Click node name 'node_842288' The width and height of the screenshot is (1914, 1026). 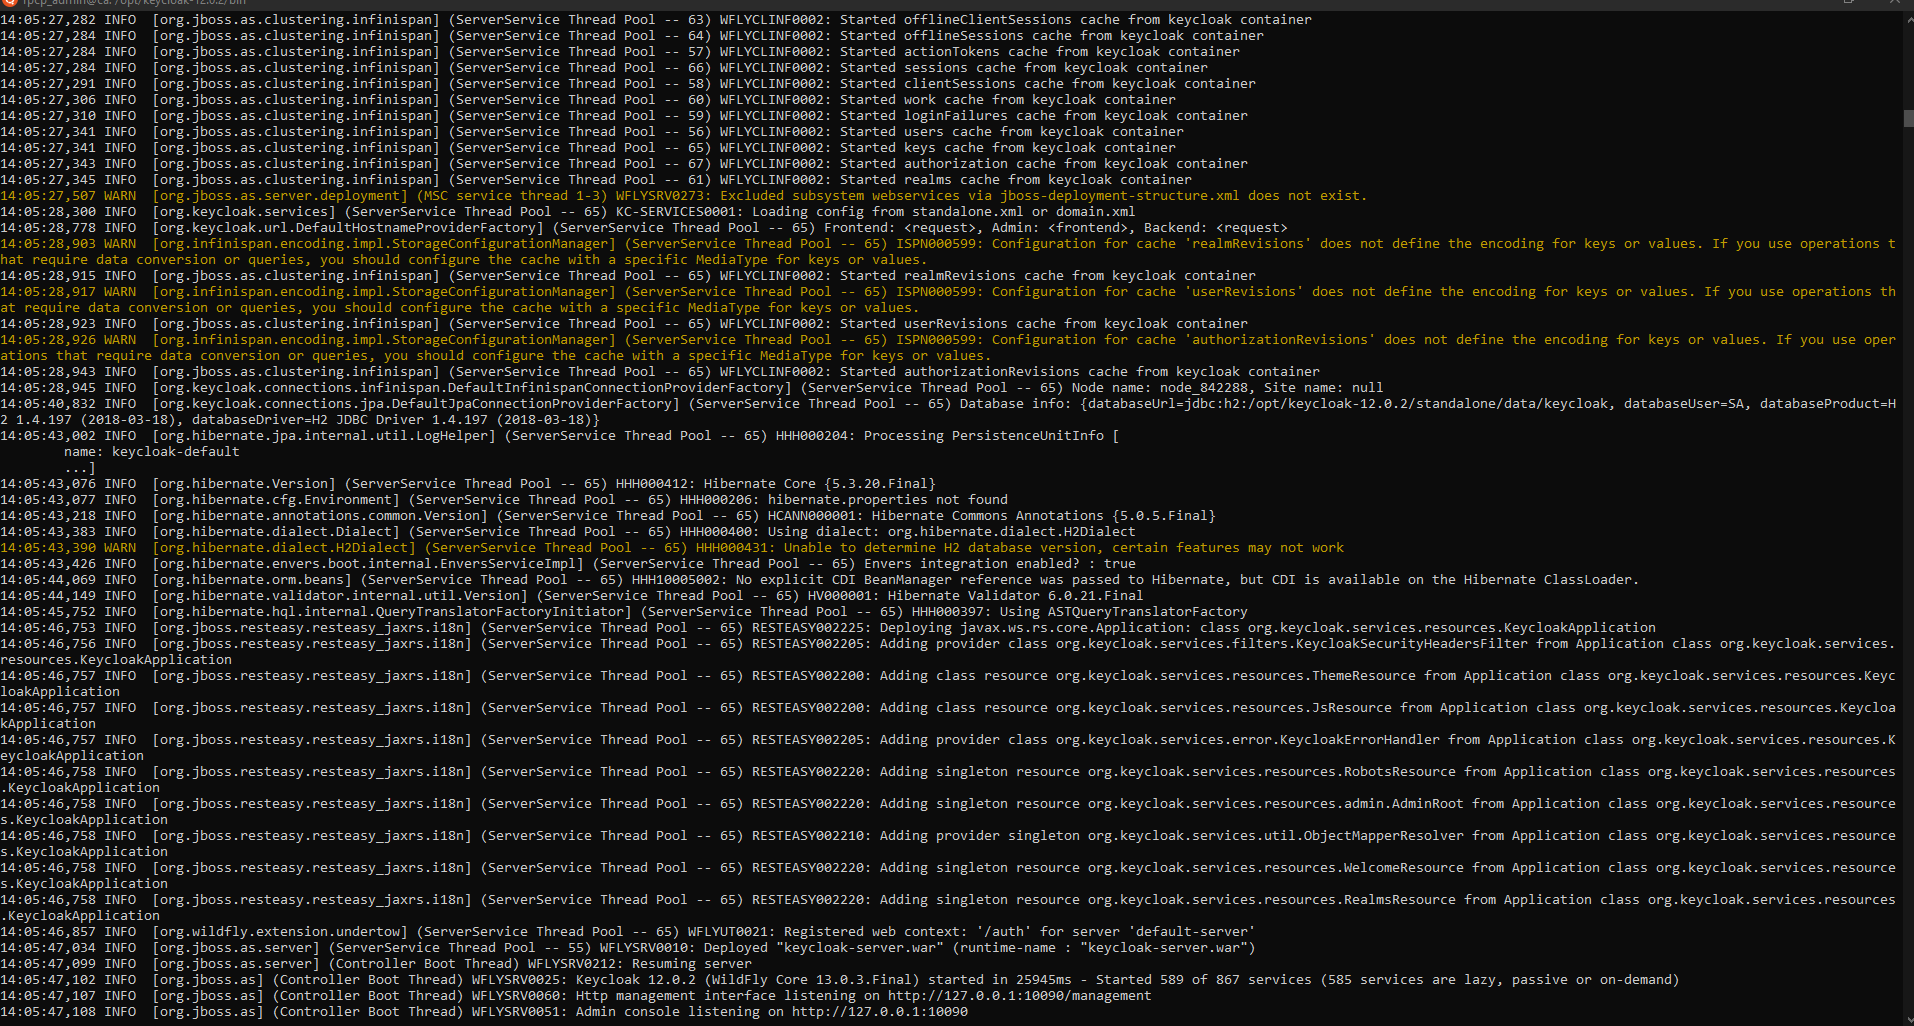tap(1204, 387)
